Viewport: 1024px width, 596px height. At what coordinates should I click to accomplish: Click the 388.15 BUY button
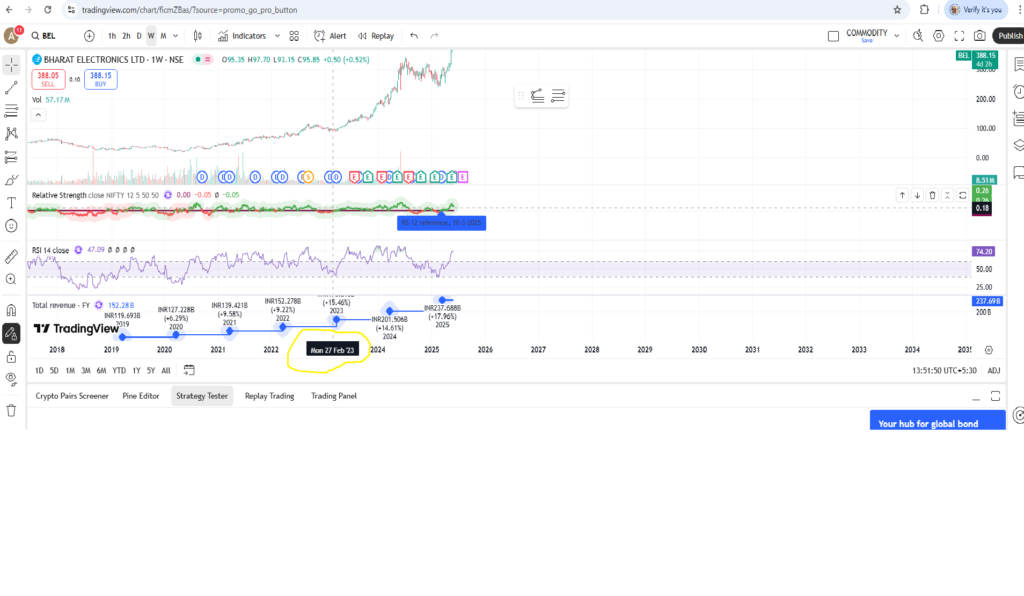click(x=101, y=79)
